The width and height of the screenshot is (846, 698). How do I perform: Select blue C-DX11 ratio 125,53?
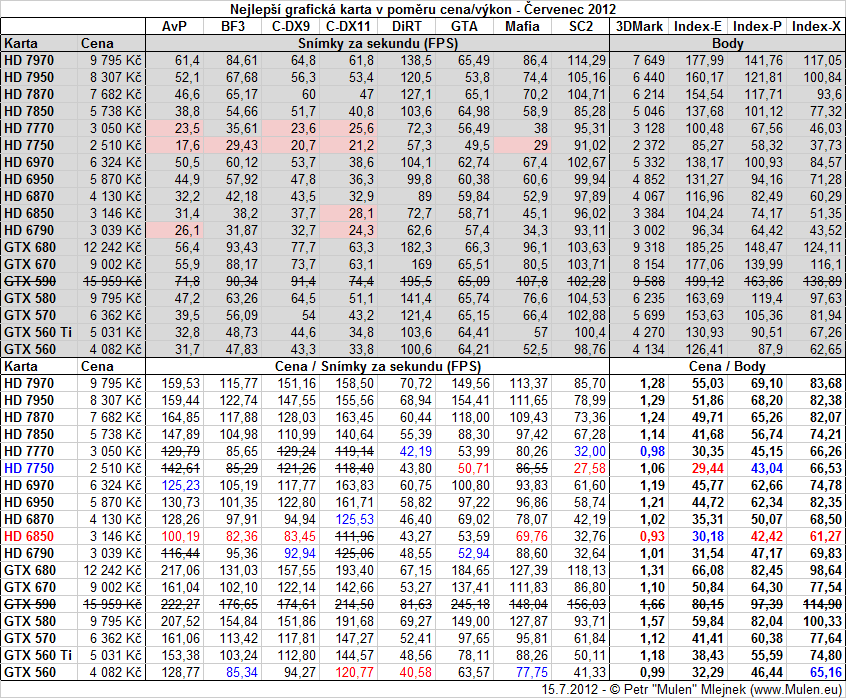tap(355, 519)
